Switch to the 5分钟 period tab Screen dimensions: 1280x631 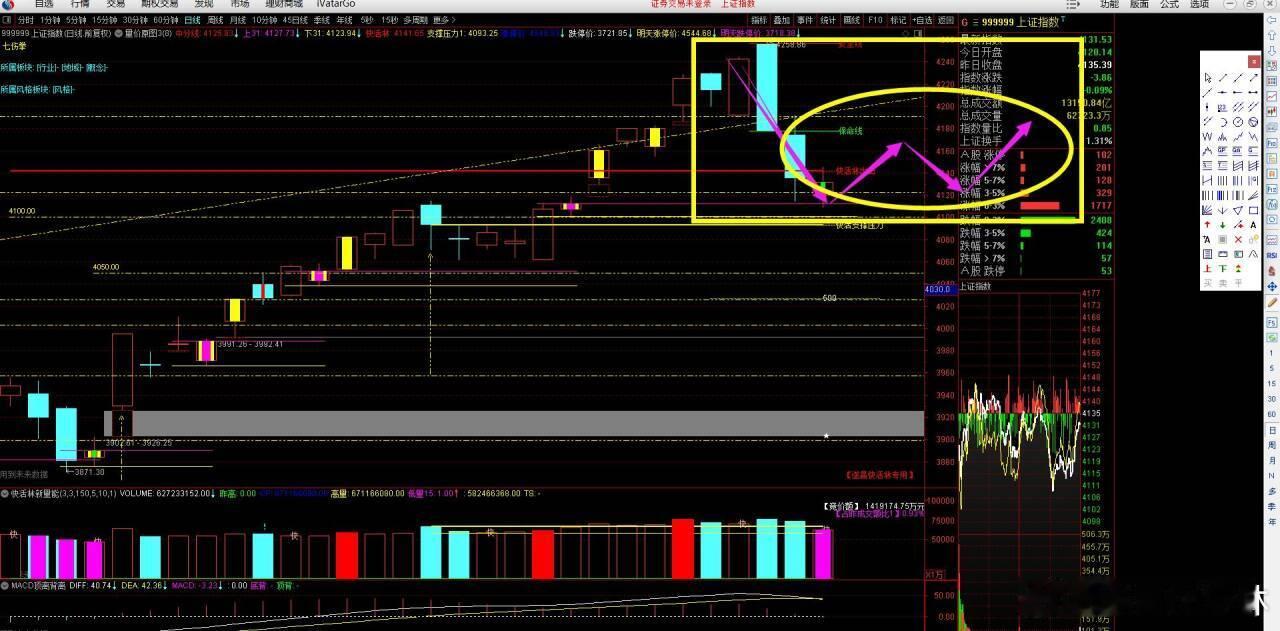click(x=75, y=20)
